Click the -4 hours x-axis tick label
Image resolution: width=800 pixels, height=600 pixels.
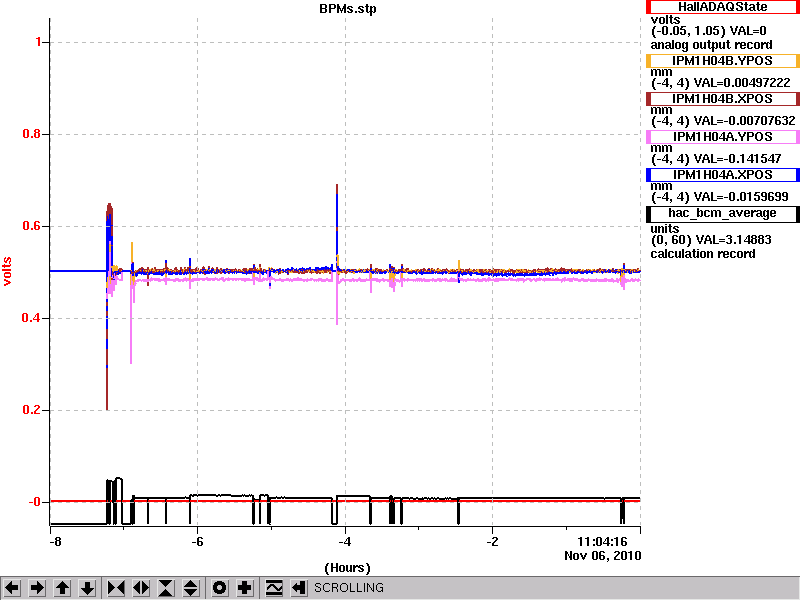pyautogui.click(x=345, y=542)
